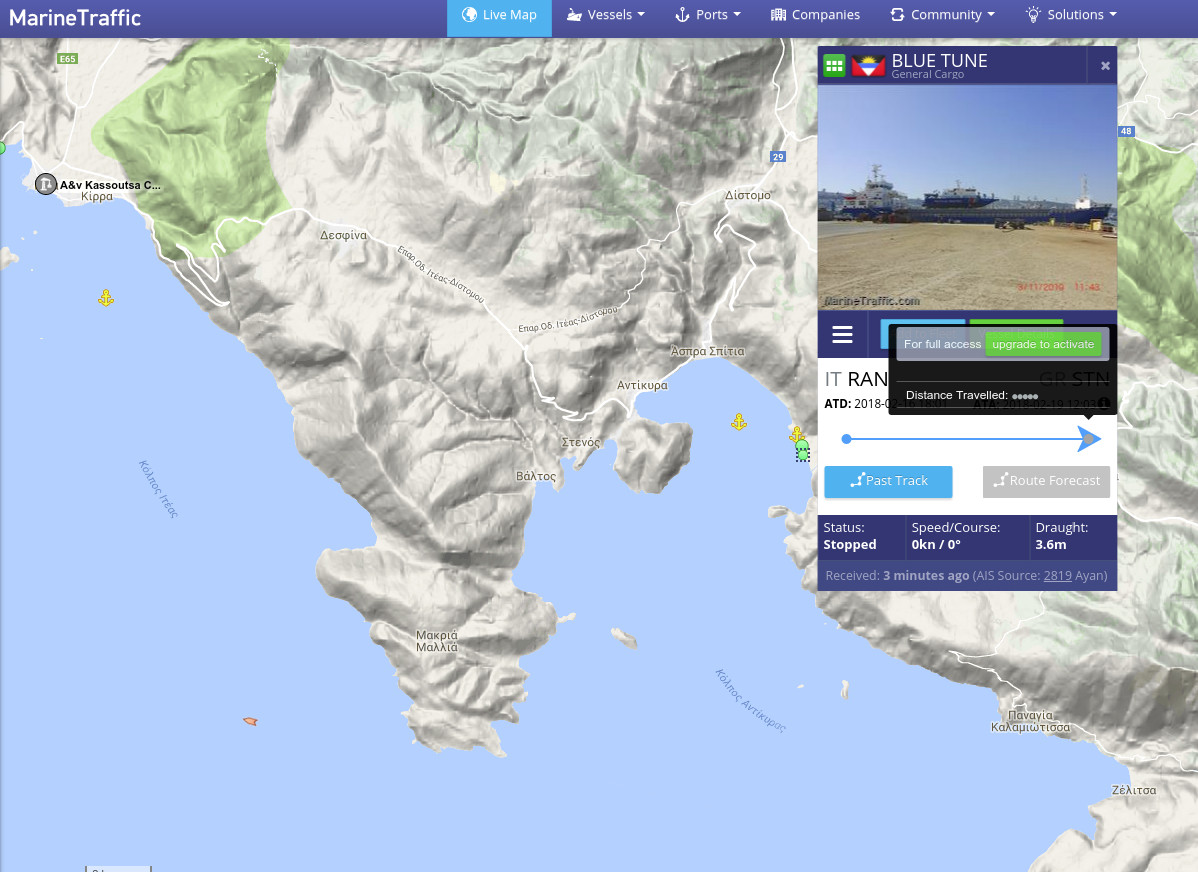Click the orange vessel marker in the gulf

coord(250,721)
